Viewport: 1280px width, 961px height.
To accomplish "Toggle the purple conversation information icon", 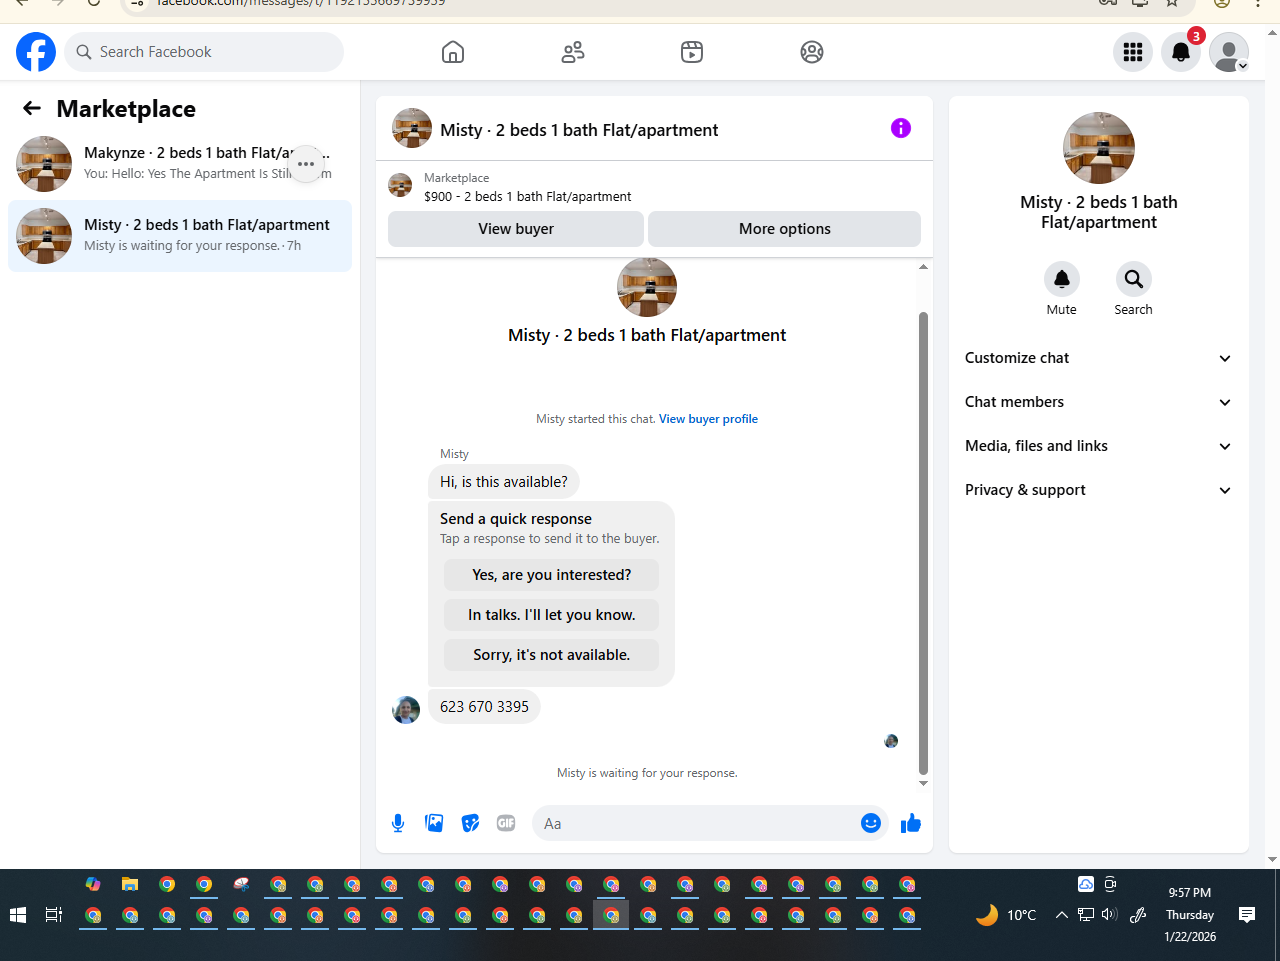I will tap(901, 128).
